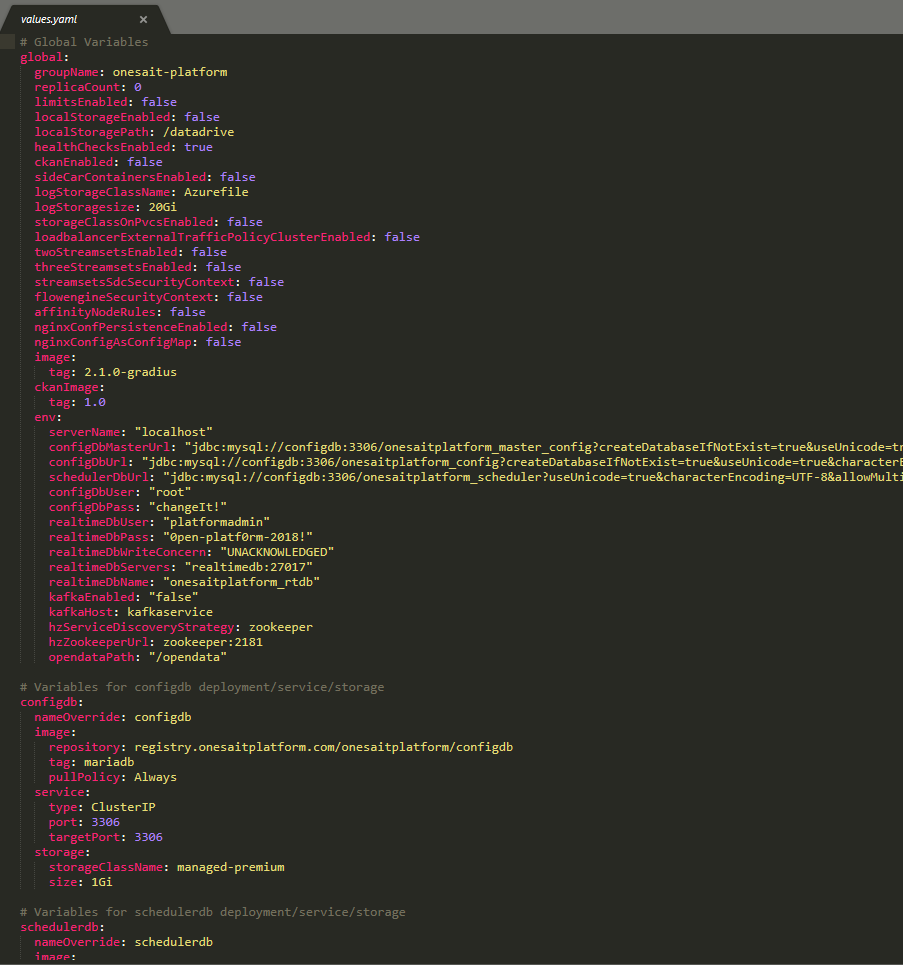This screenshot has height=965, width=903.
Task: Click the 'zookeeper:2181' value
Action: coord(212,642)
